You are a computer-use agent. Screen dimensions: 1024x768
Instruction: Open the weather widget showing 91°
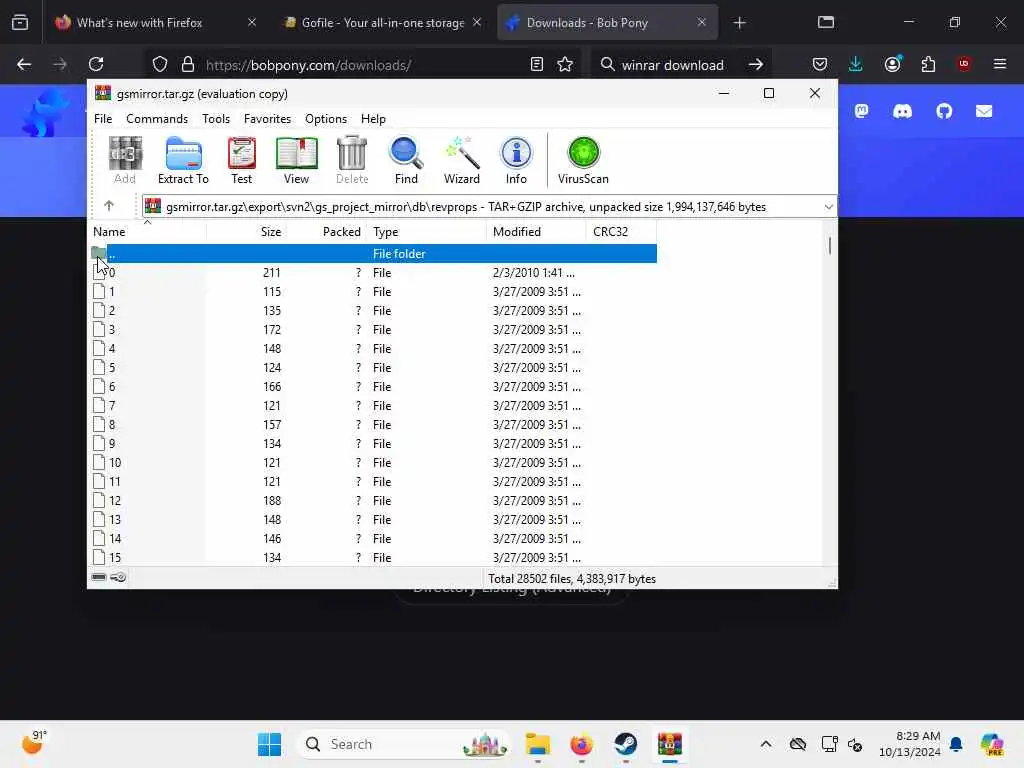pos(34,743)
